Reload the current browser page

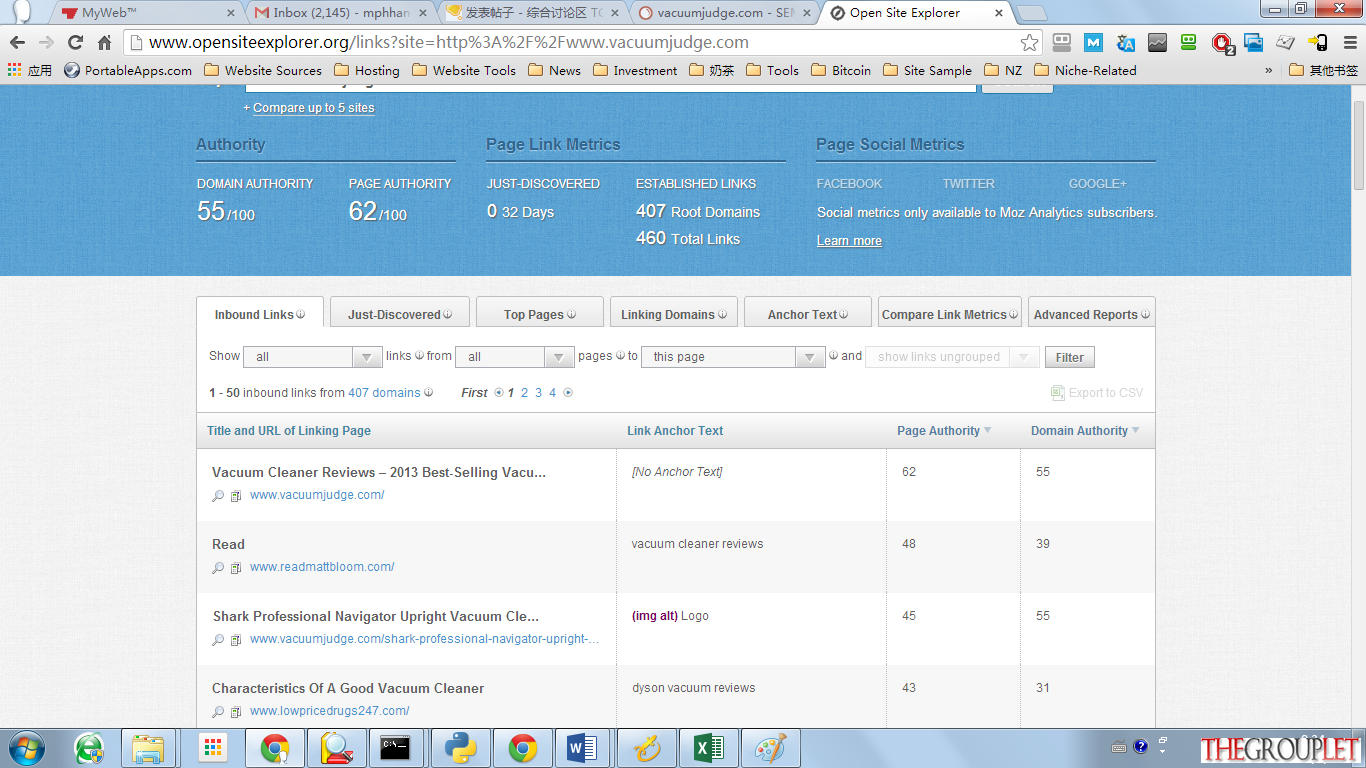click(x=75, y=42)
